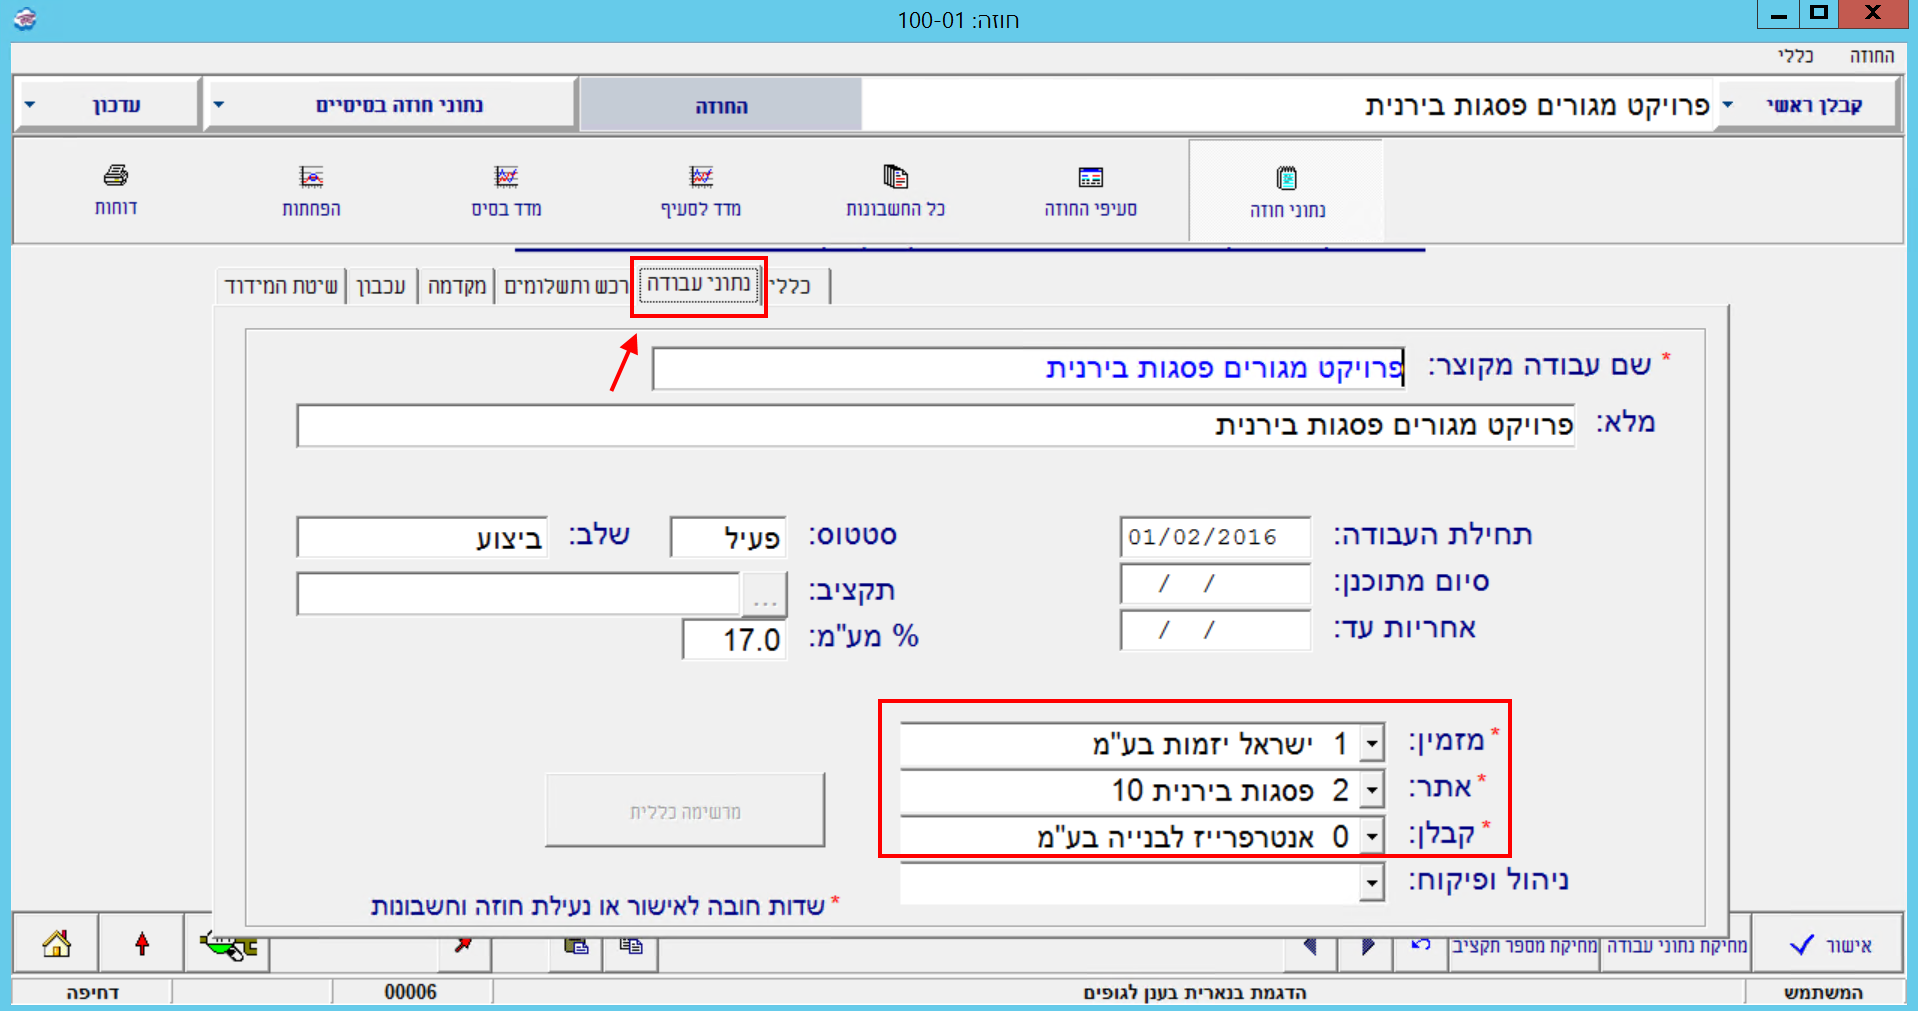Click the תקציב browse ellipsis button
This screenshot has width=1918, height=1011.
764,596
